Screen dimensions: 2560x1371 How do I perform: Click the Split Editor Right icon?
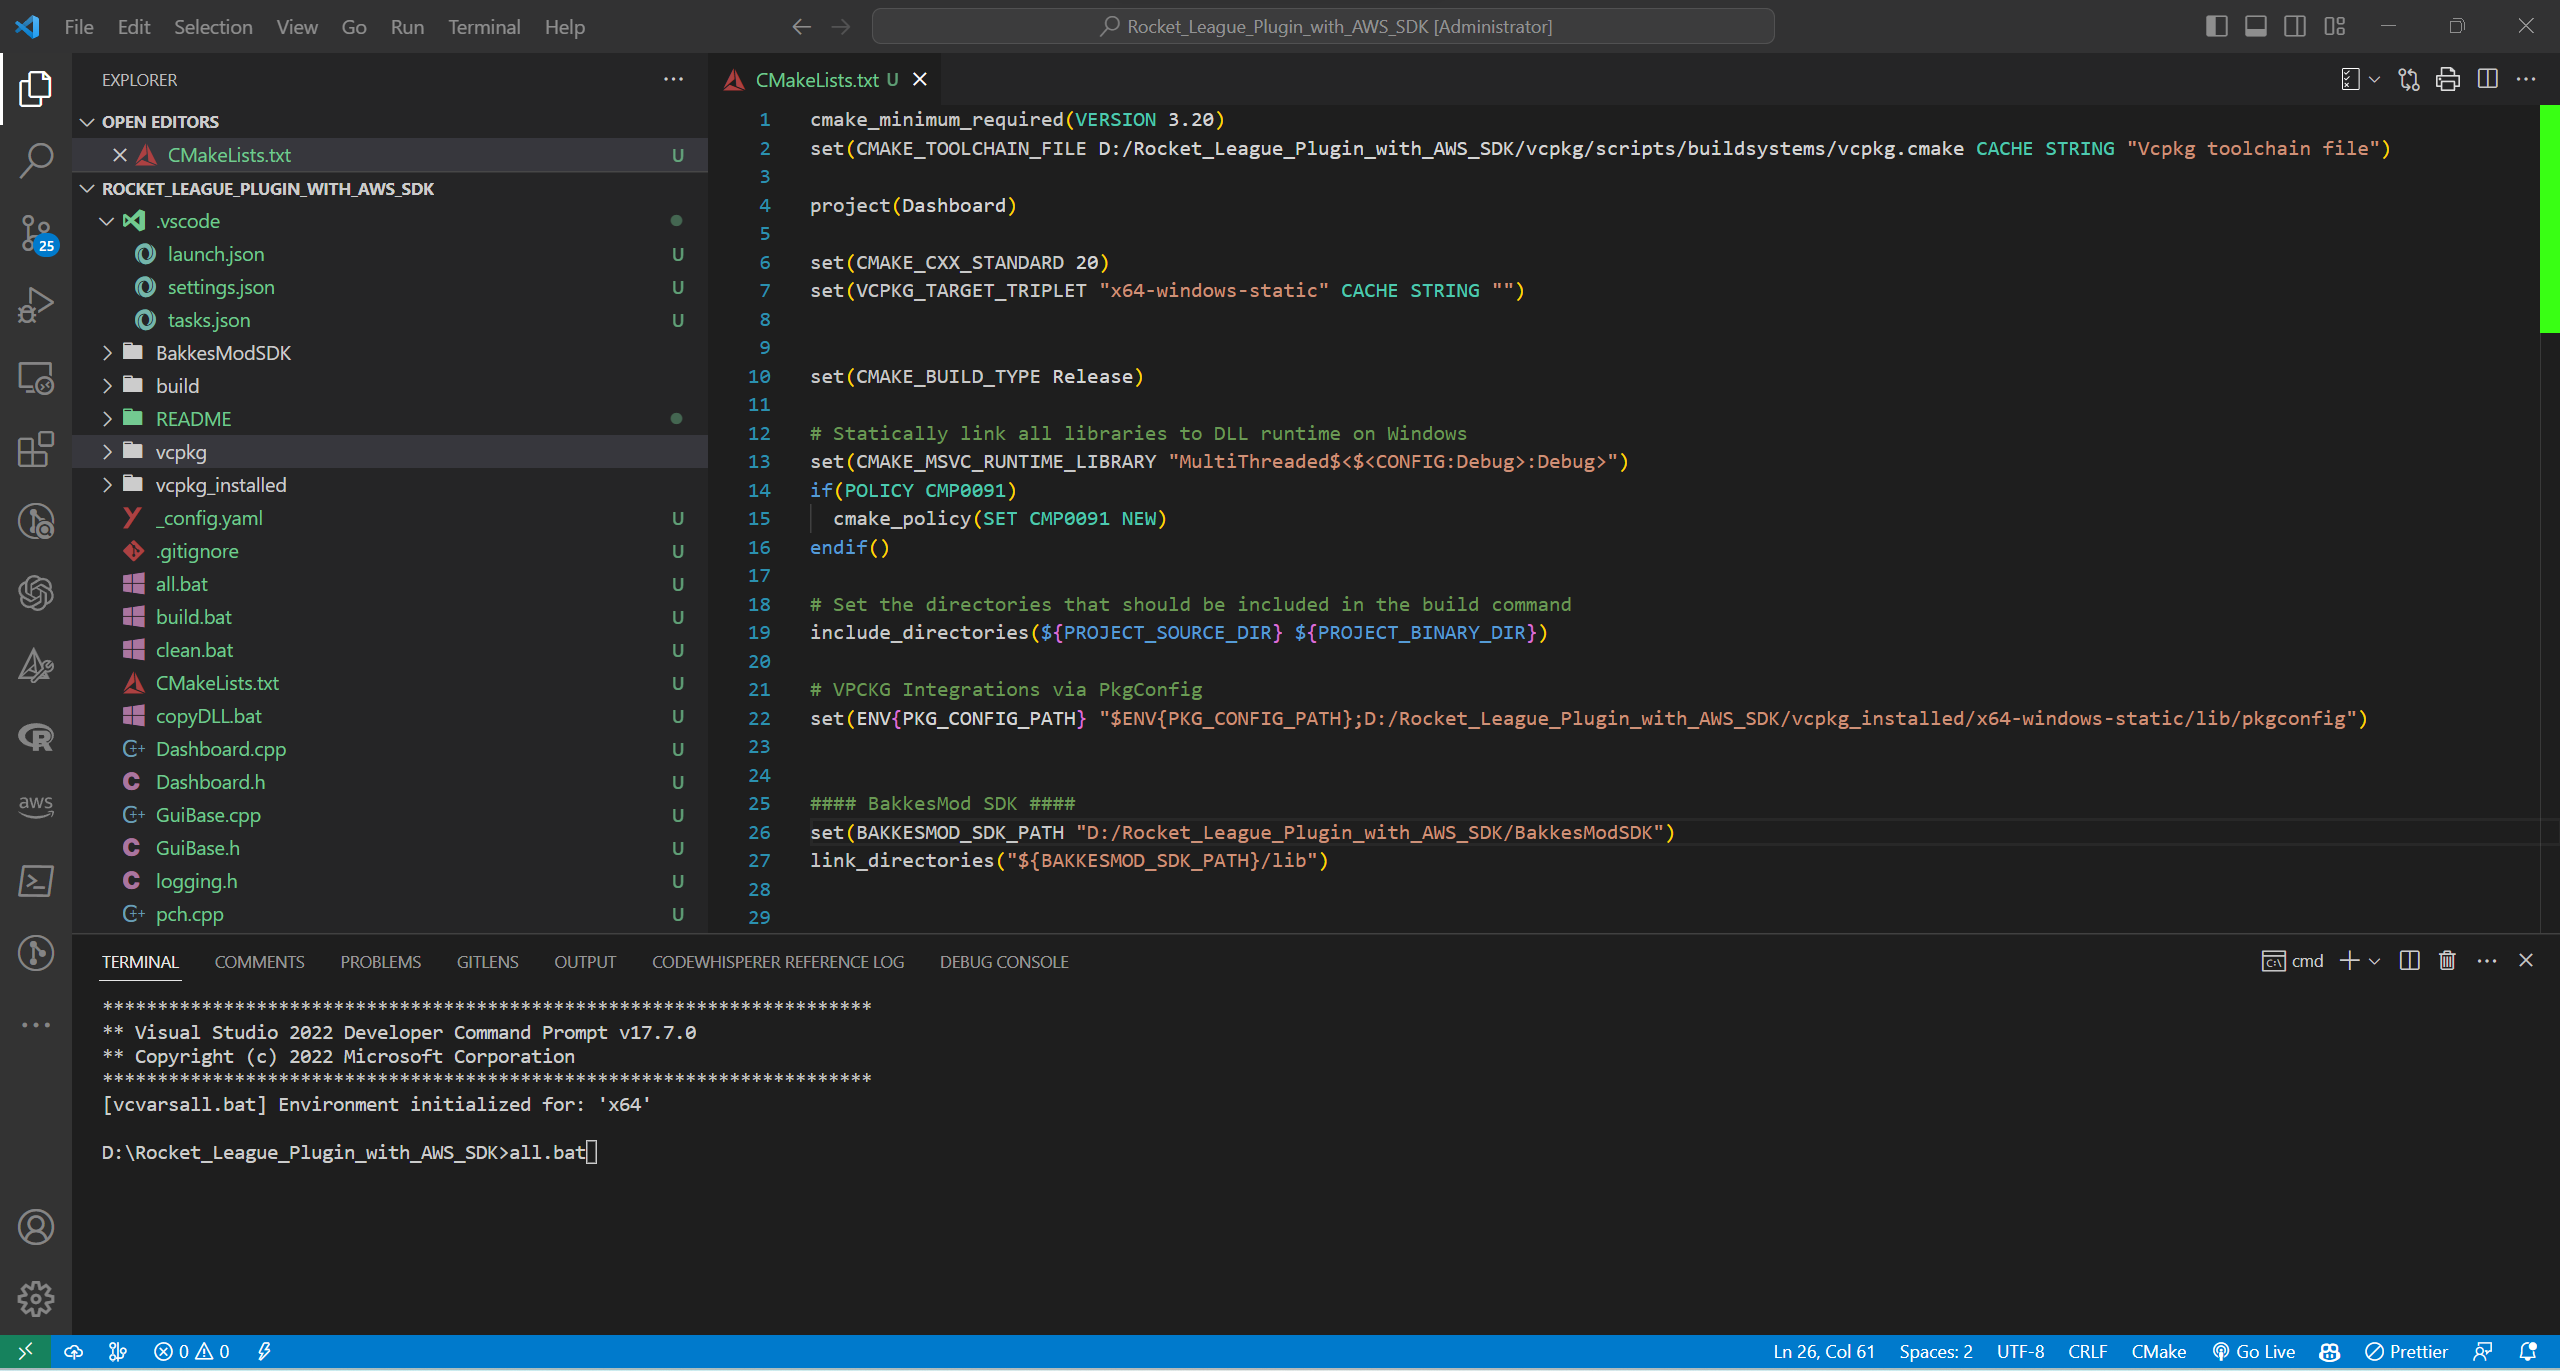(x=2488, y=79)
